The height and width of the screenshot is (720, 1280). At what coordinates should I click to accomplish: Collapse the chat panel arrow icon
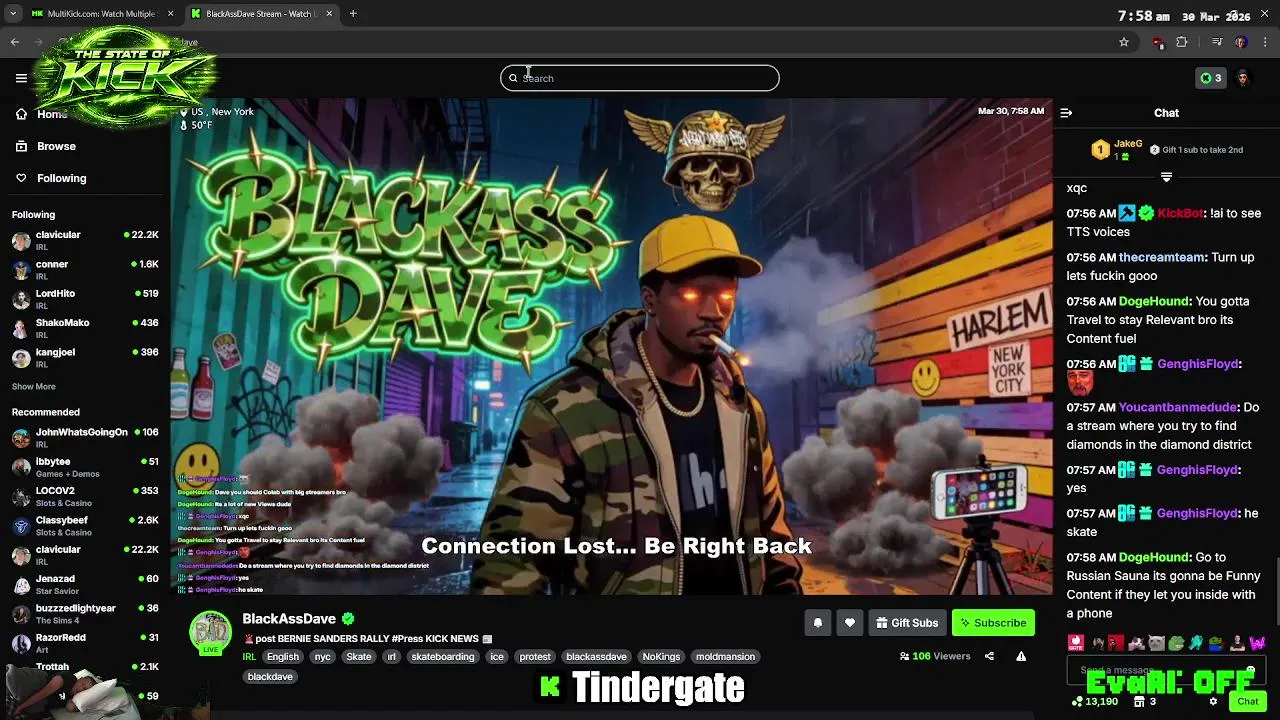pyautogui.click(x=1066, y=113)
